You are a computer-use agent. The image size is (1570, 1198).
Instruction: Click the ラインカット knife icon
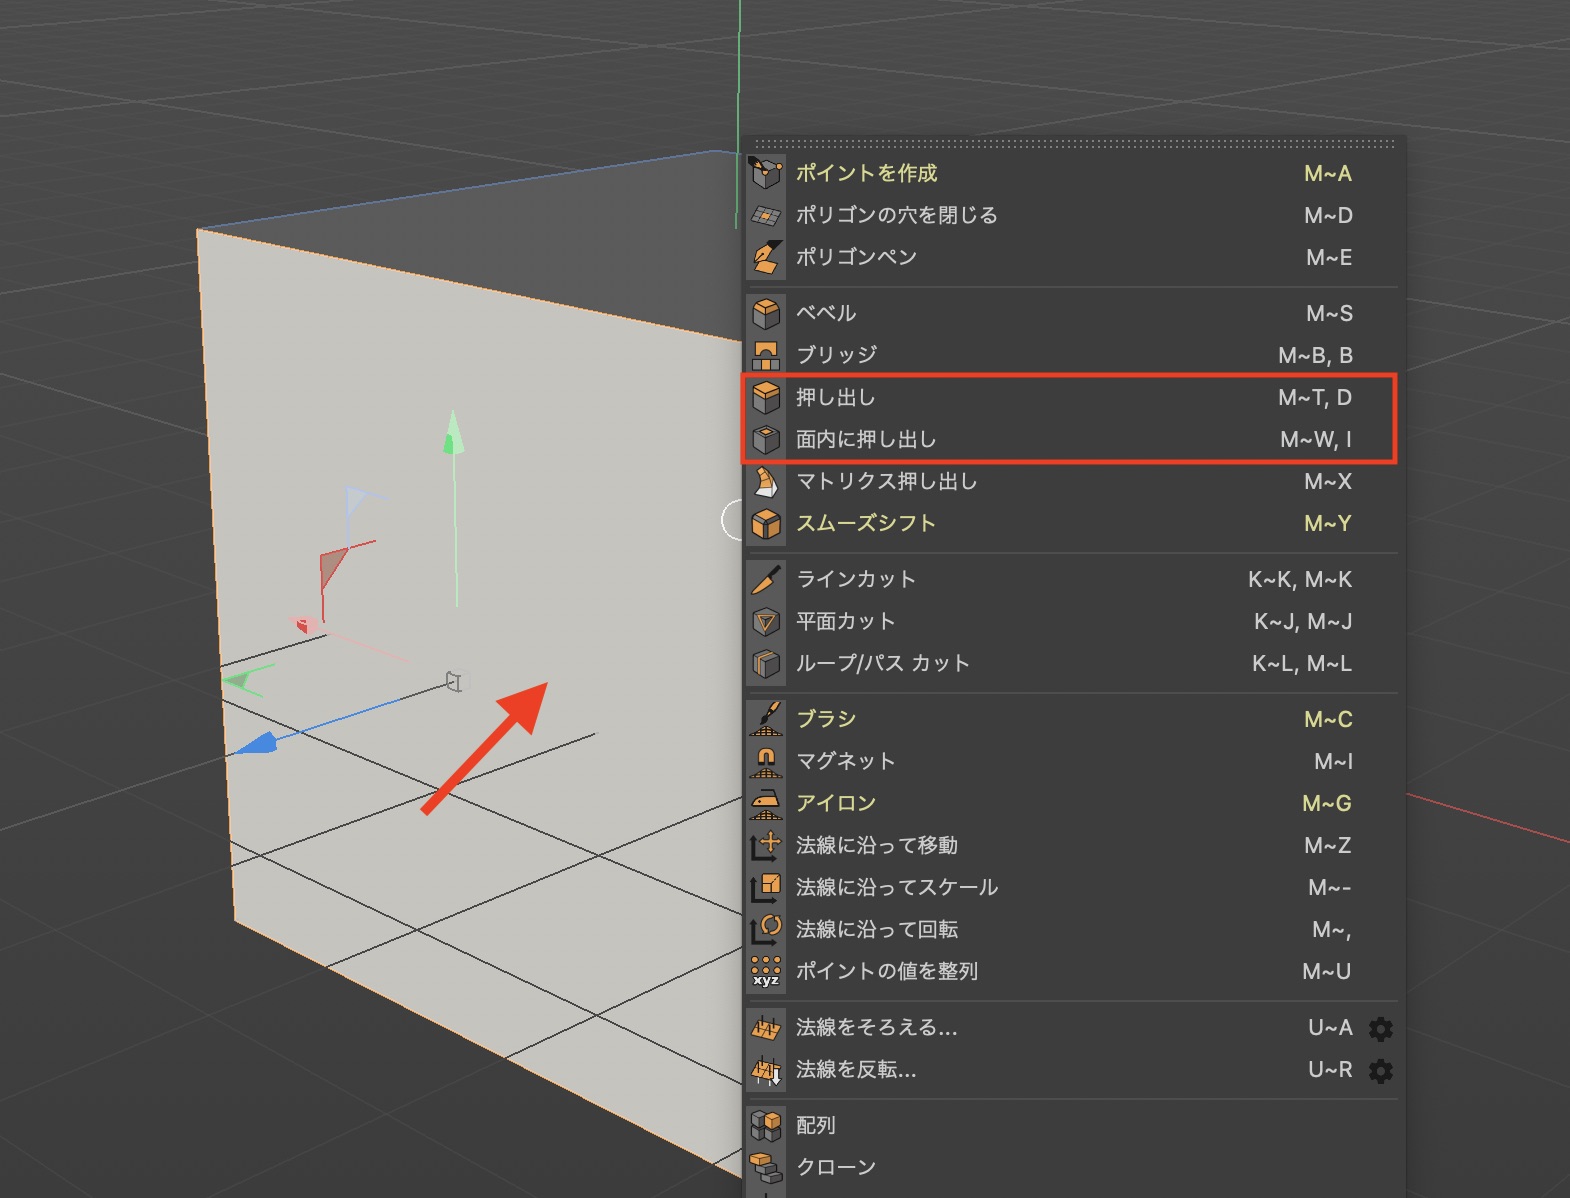[766, 579]
